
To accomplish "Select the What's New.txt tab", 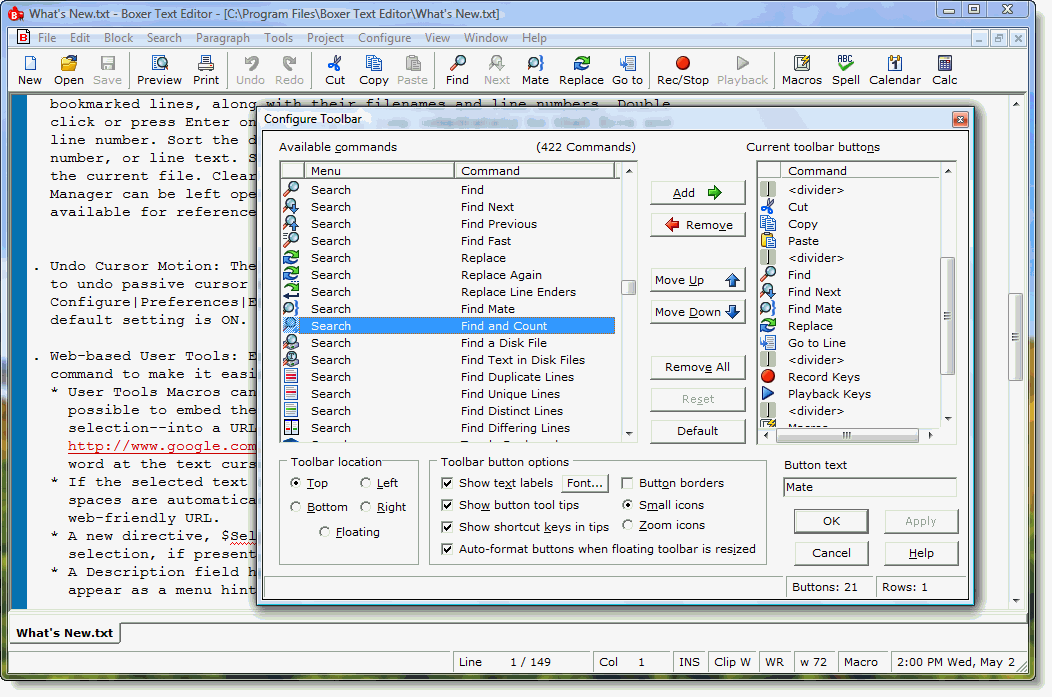I will pyautogui.click(x=63, y=633).
